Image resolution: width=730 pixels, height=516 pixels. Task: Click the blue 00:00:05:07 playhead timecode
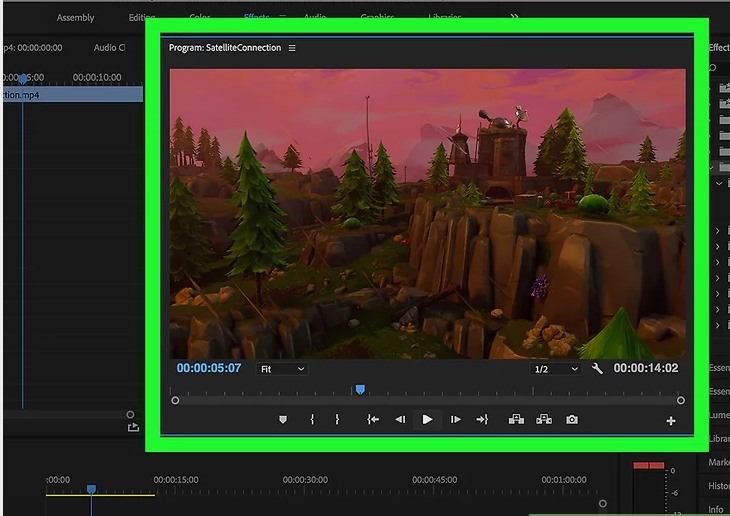click(x=209, y=368)
